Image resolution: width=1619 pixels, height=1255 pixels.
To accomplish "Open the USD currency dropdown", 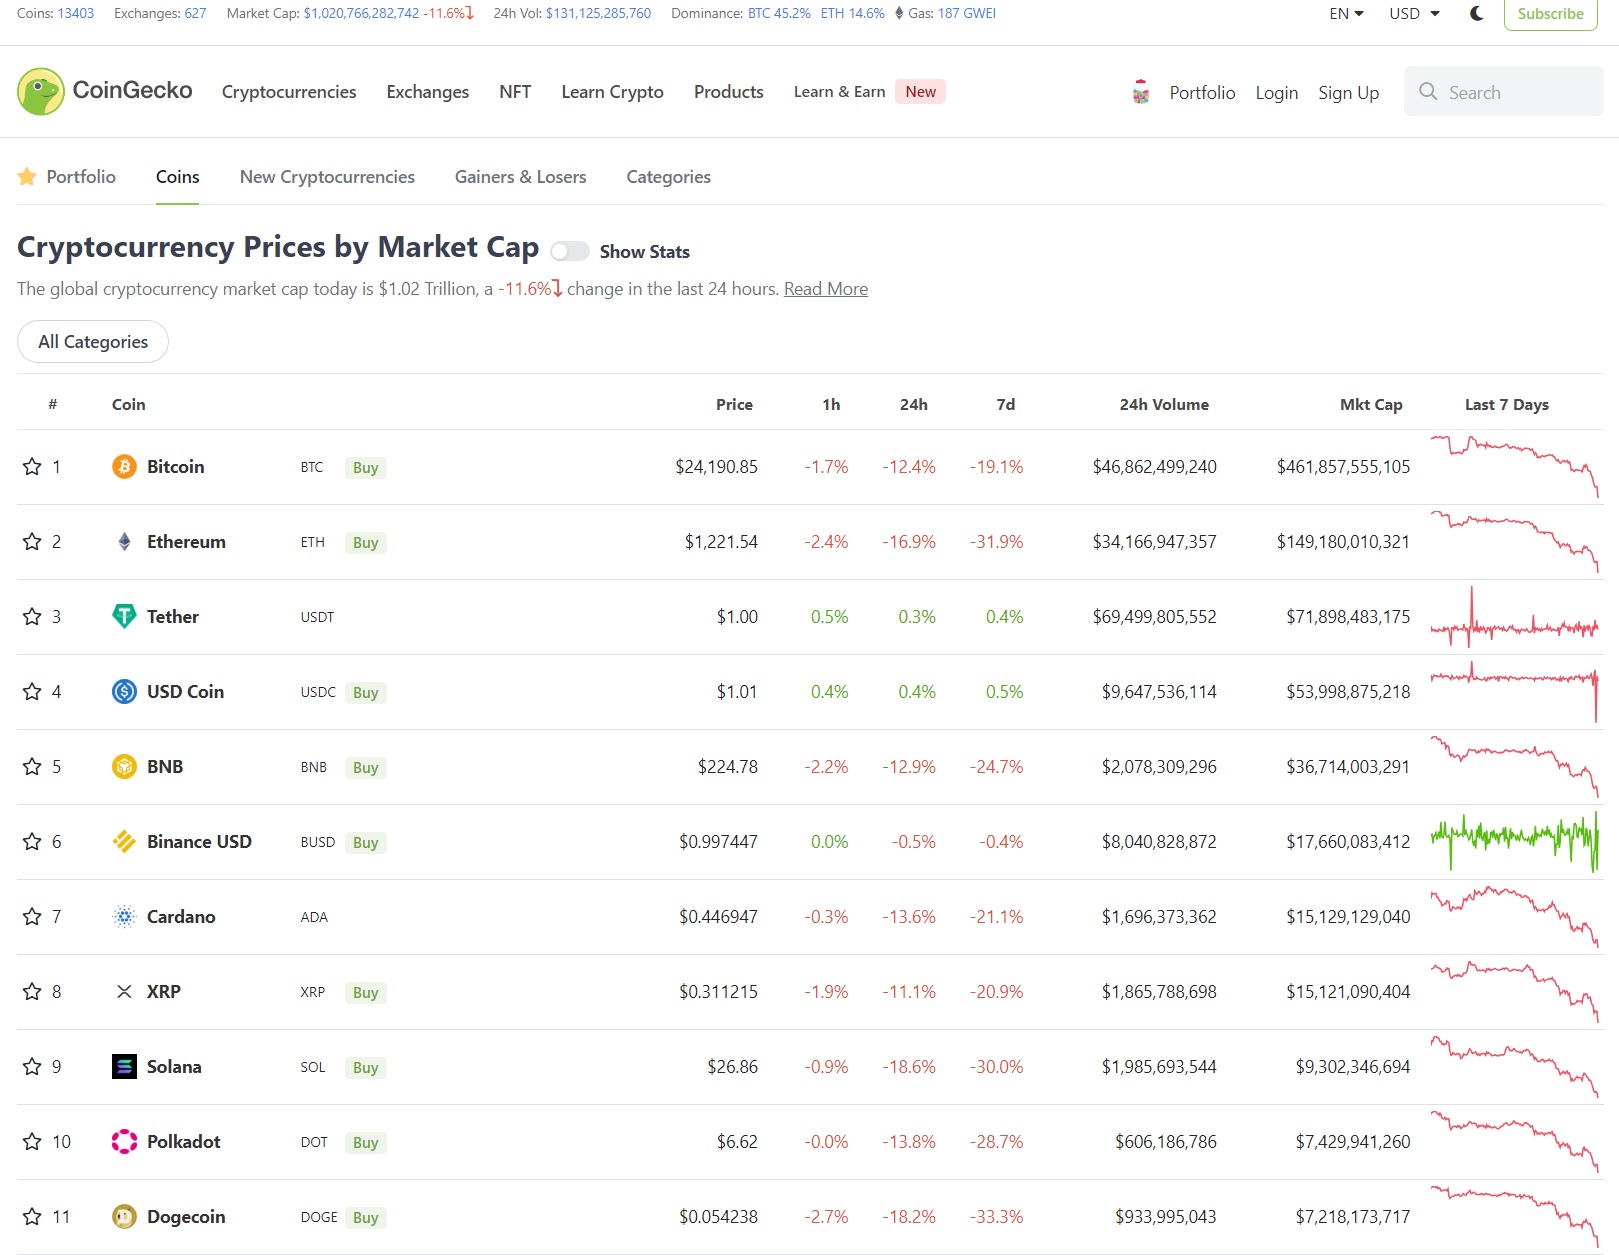I will point(1414,14).
